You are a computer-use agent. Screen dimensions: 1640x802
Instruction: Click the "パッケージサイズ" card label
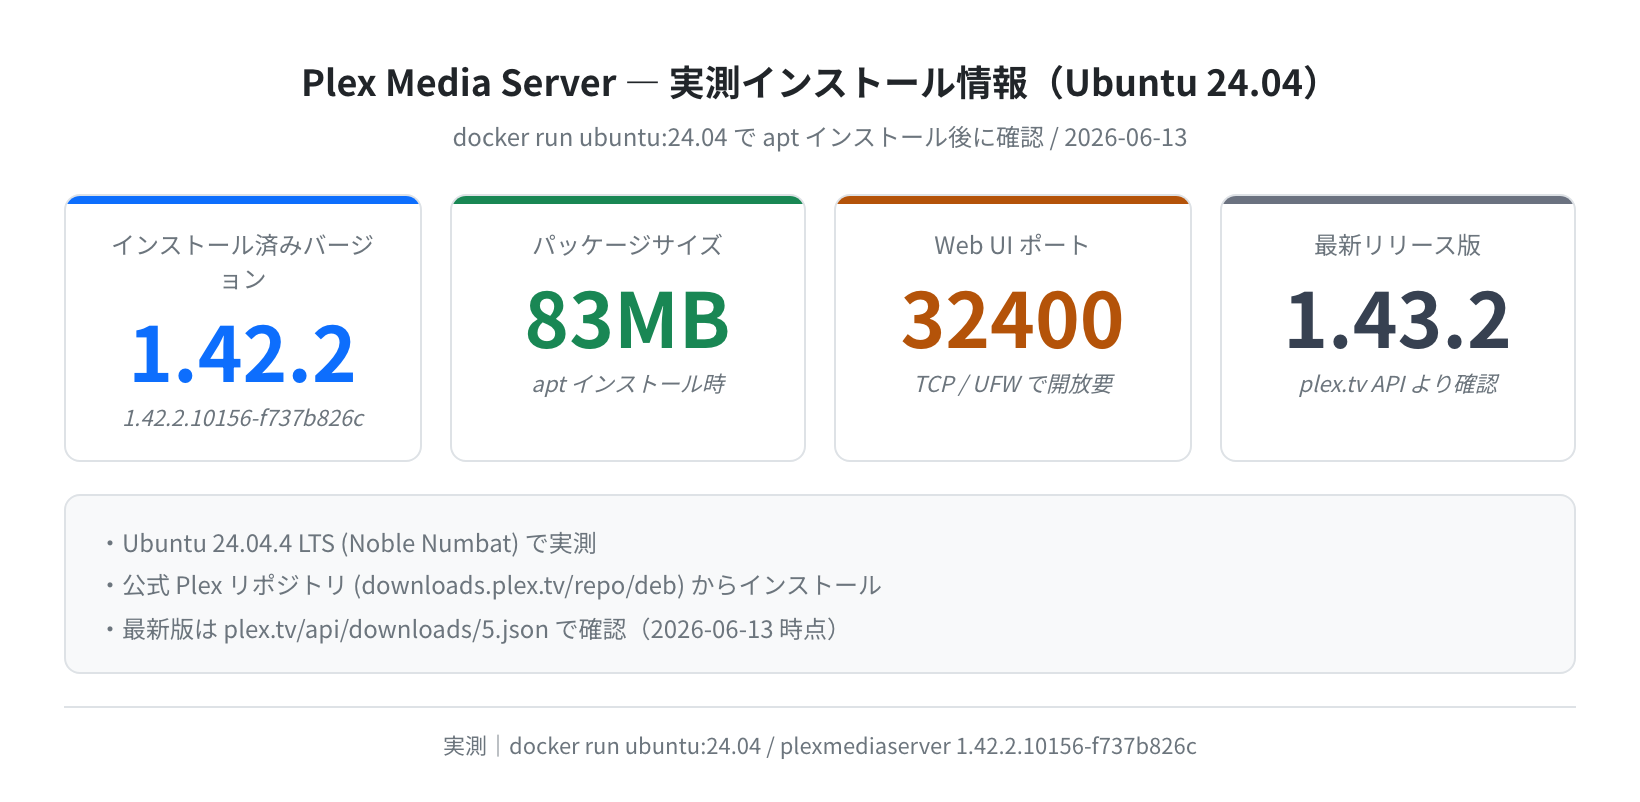pyautogui.click(x=628, y=245)
